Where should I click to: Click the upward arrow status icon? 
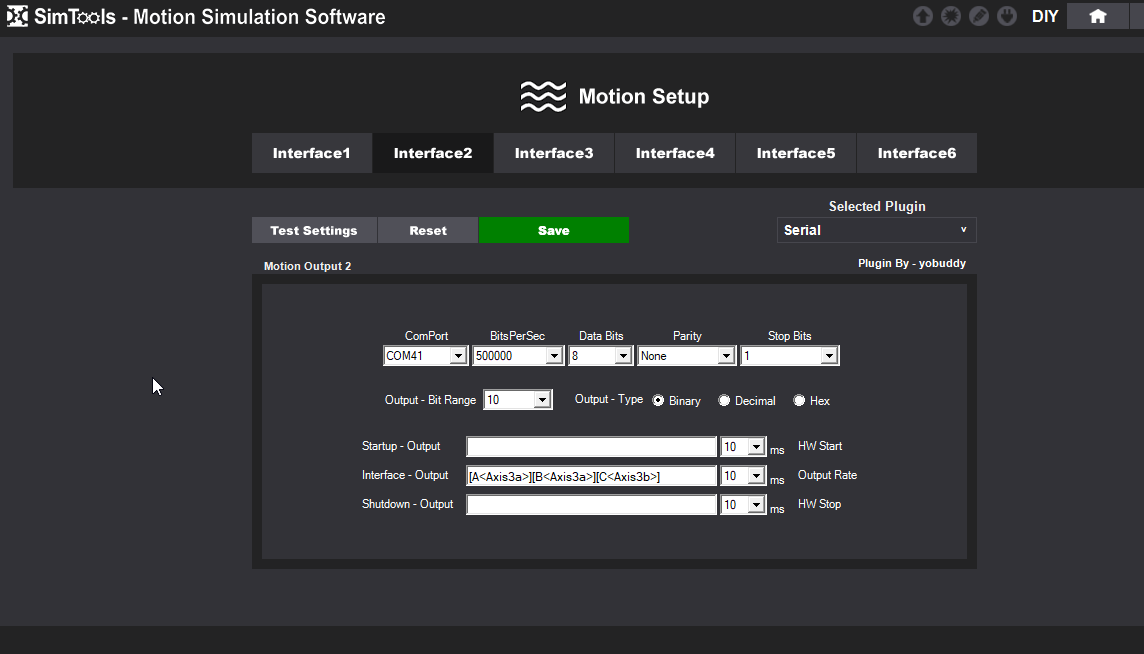point(923,17)
